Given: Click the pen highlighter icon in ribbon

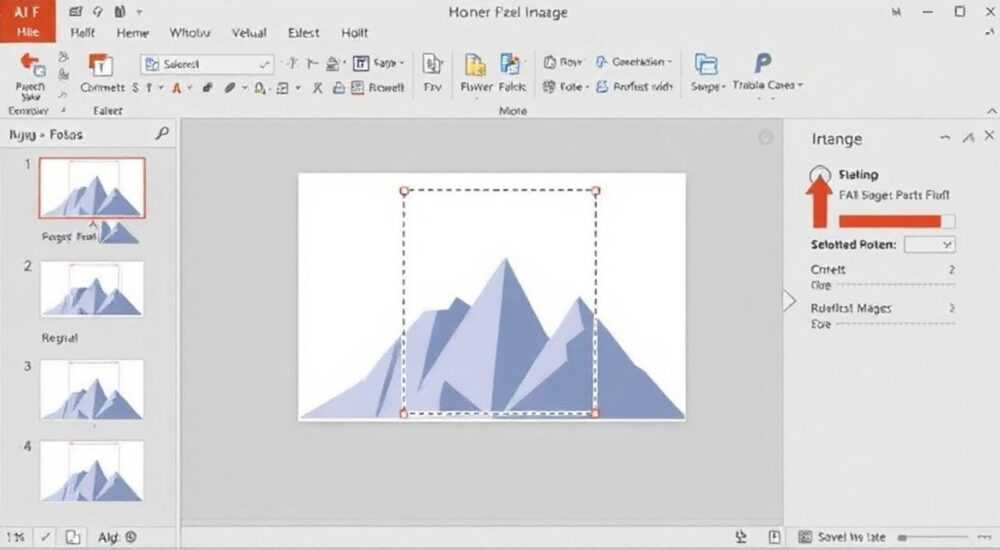Looking at the screenshot, I should tap(230, 87).
